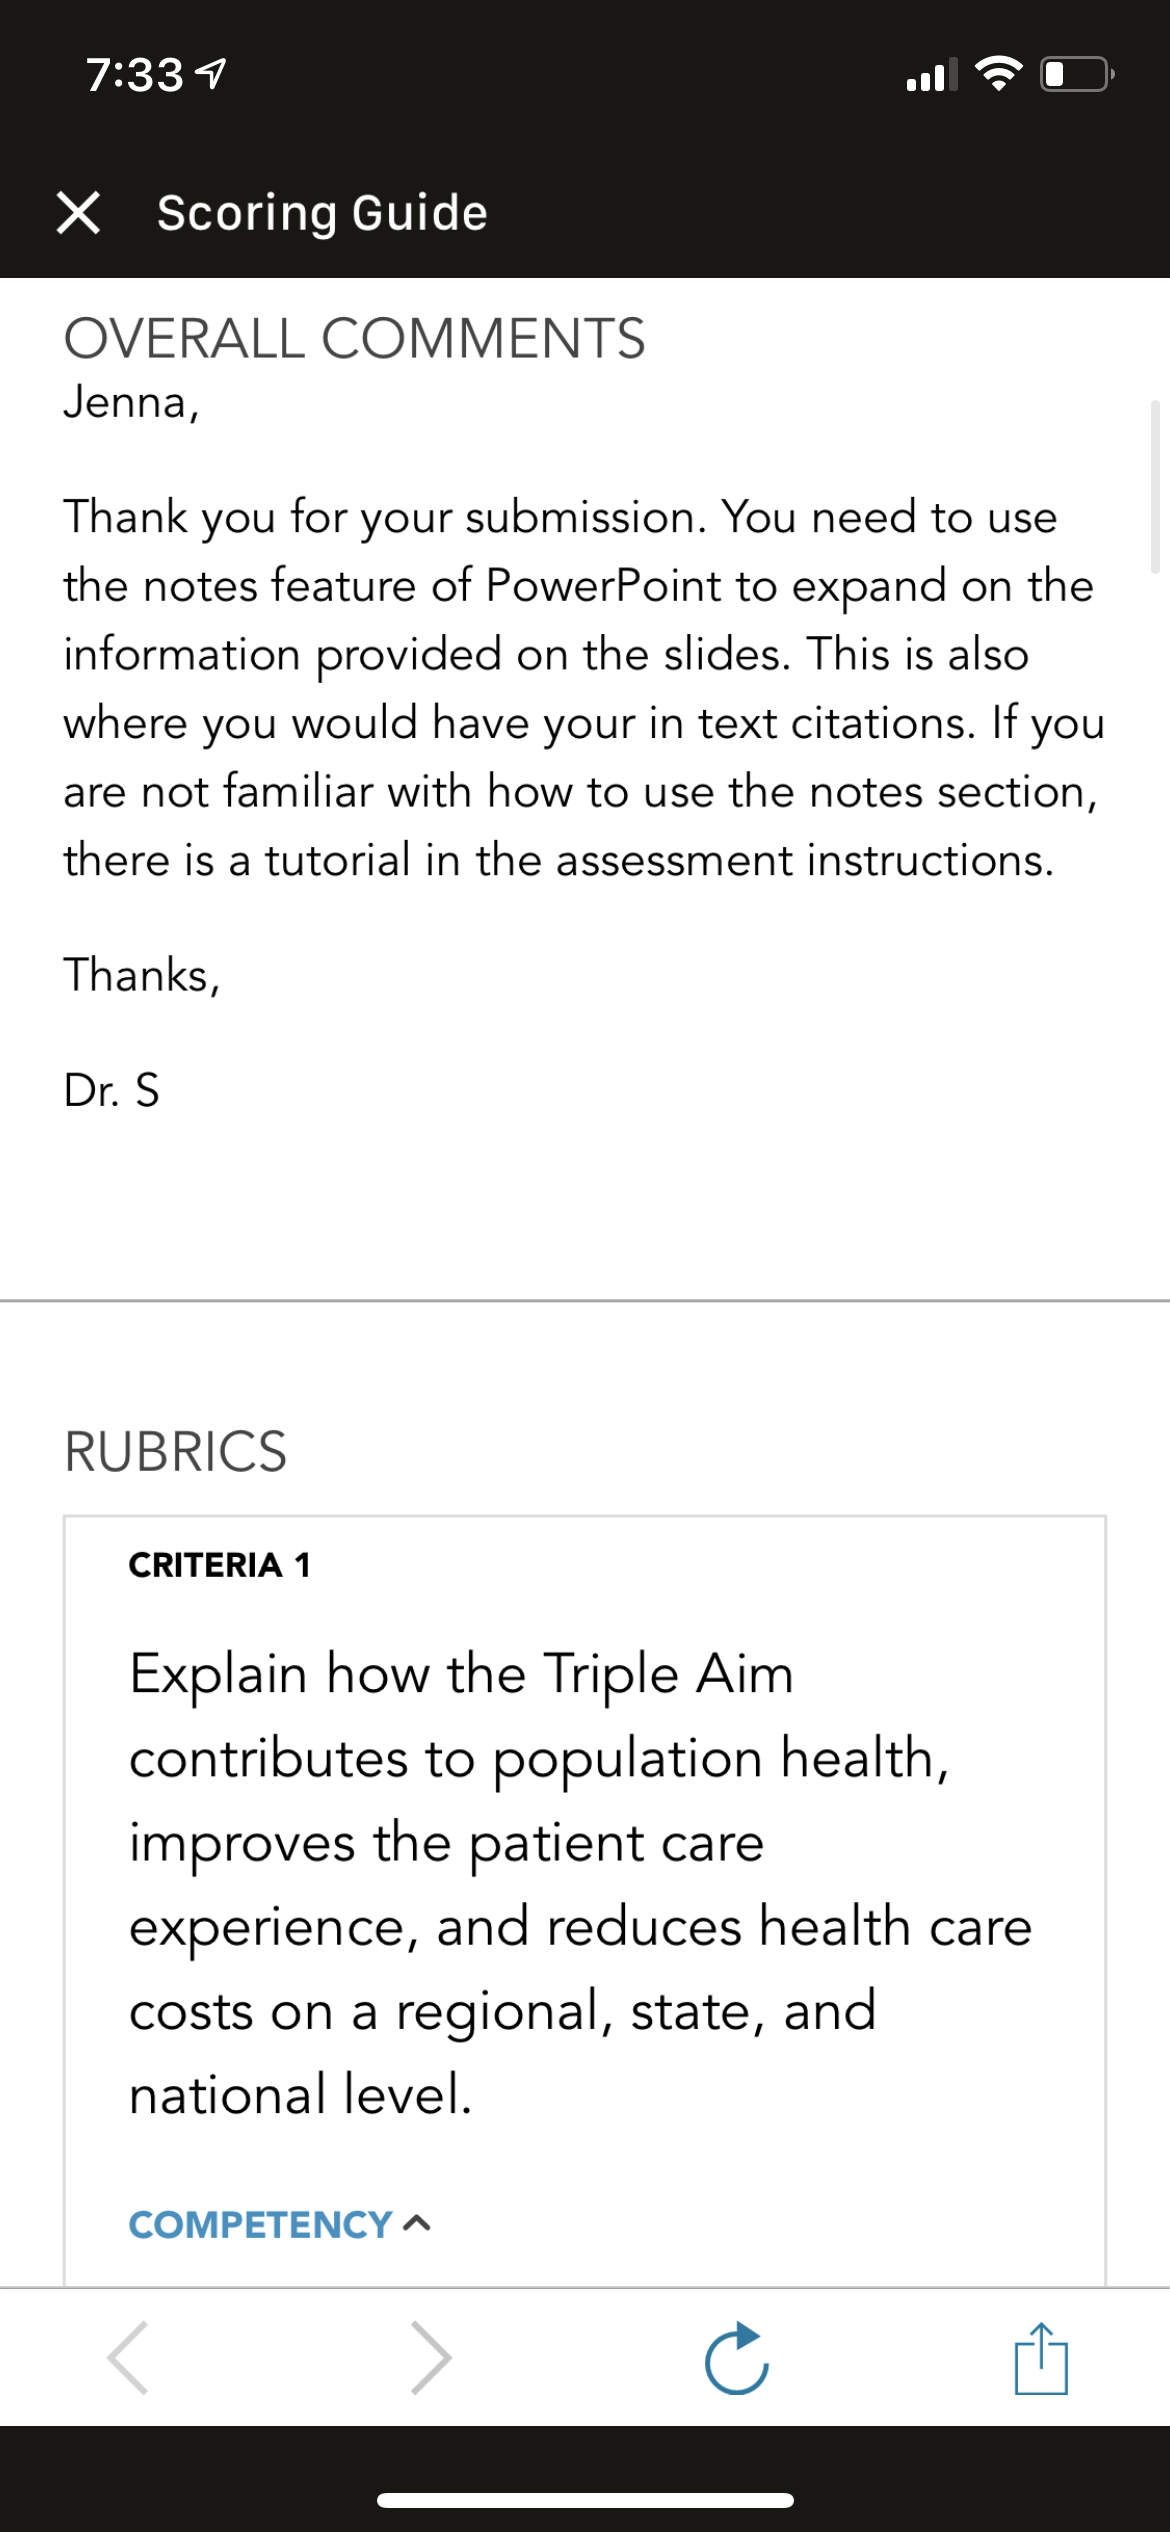Tap the vertical scrollbar indicator
The height and width of the screenshot is (2532, 1170).
[1155, 486]
